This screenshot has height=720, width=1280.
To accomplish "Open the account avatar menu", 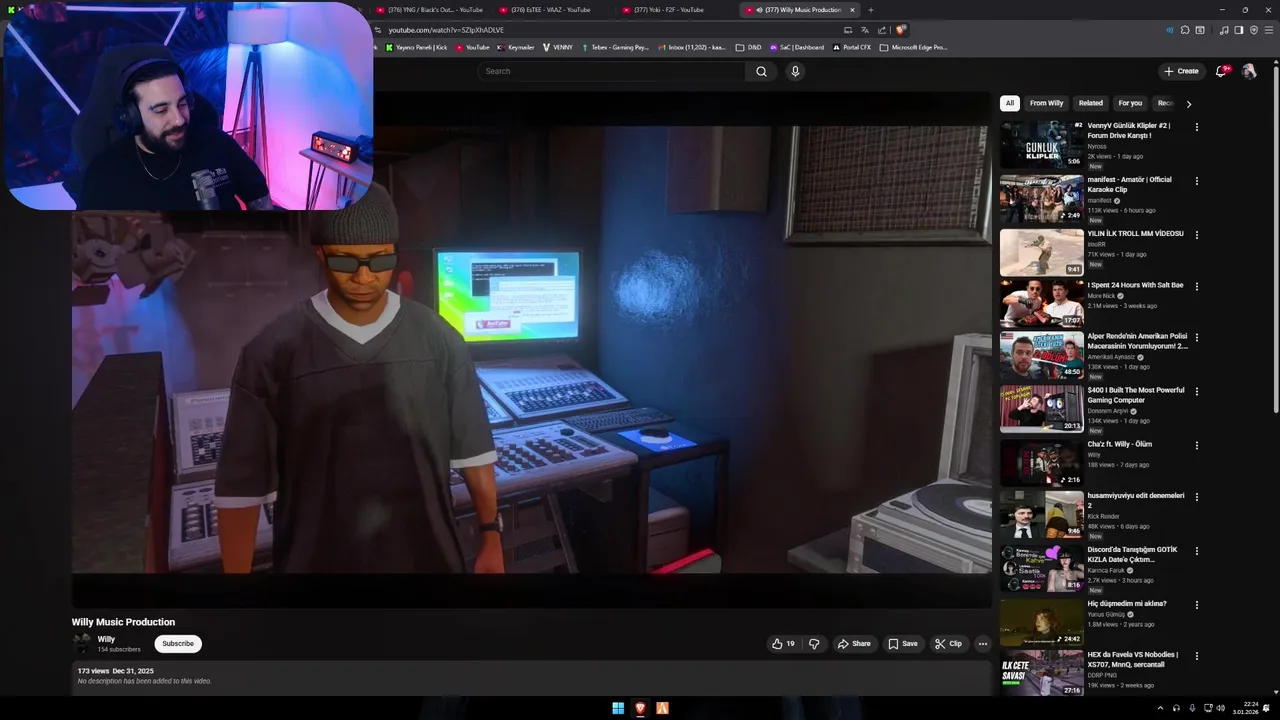I will [x=1249, y=71].
